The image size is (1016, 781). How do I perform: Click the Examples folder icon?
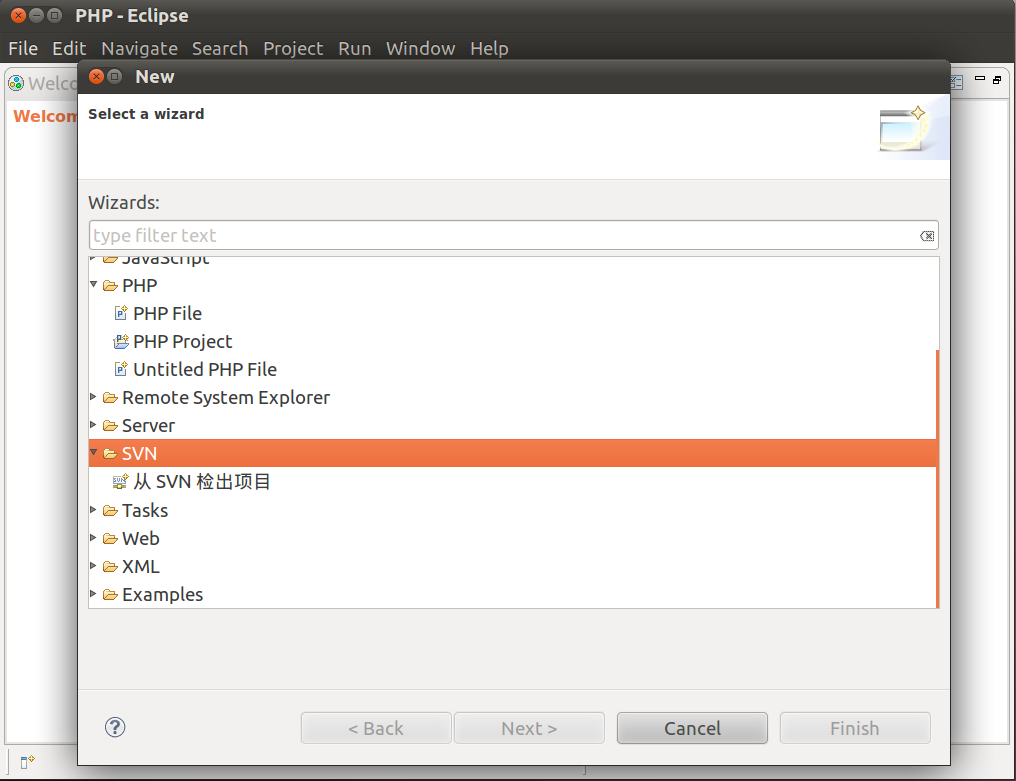click(x=110, y=594)
